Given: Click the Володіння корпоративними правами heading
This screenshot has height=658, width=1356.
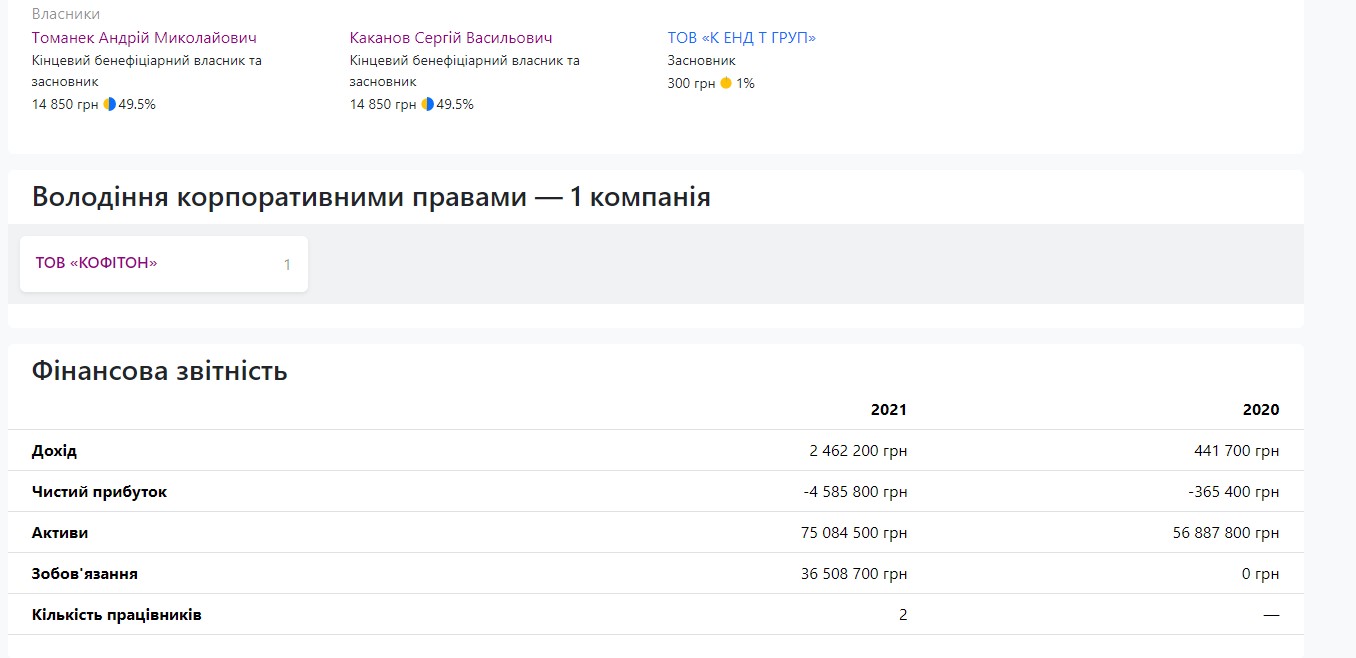Looking at the screenshot, I should point(371,197).
